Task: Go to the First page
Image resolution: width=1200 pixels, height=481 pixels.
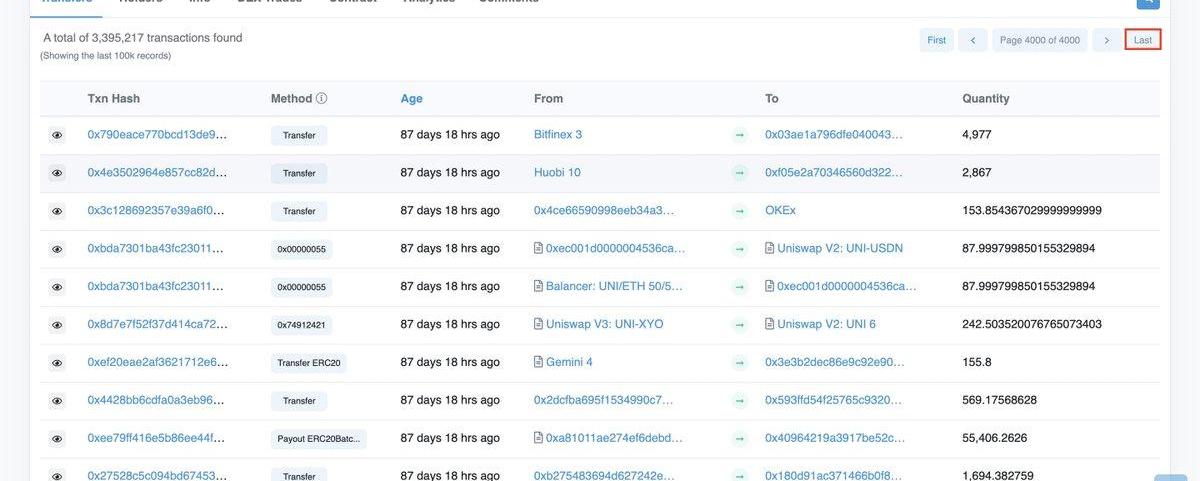Action: click(x=937, y=40)
